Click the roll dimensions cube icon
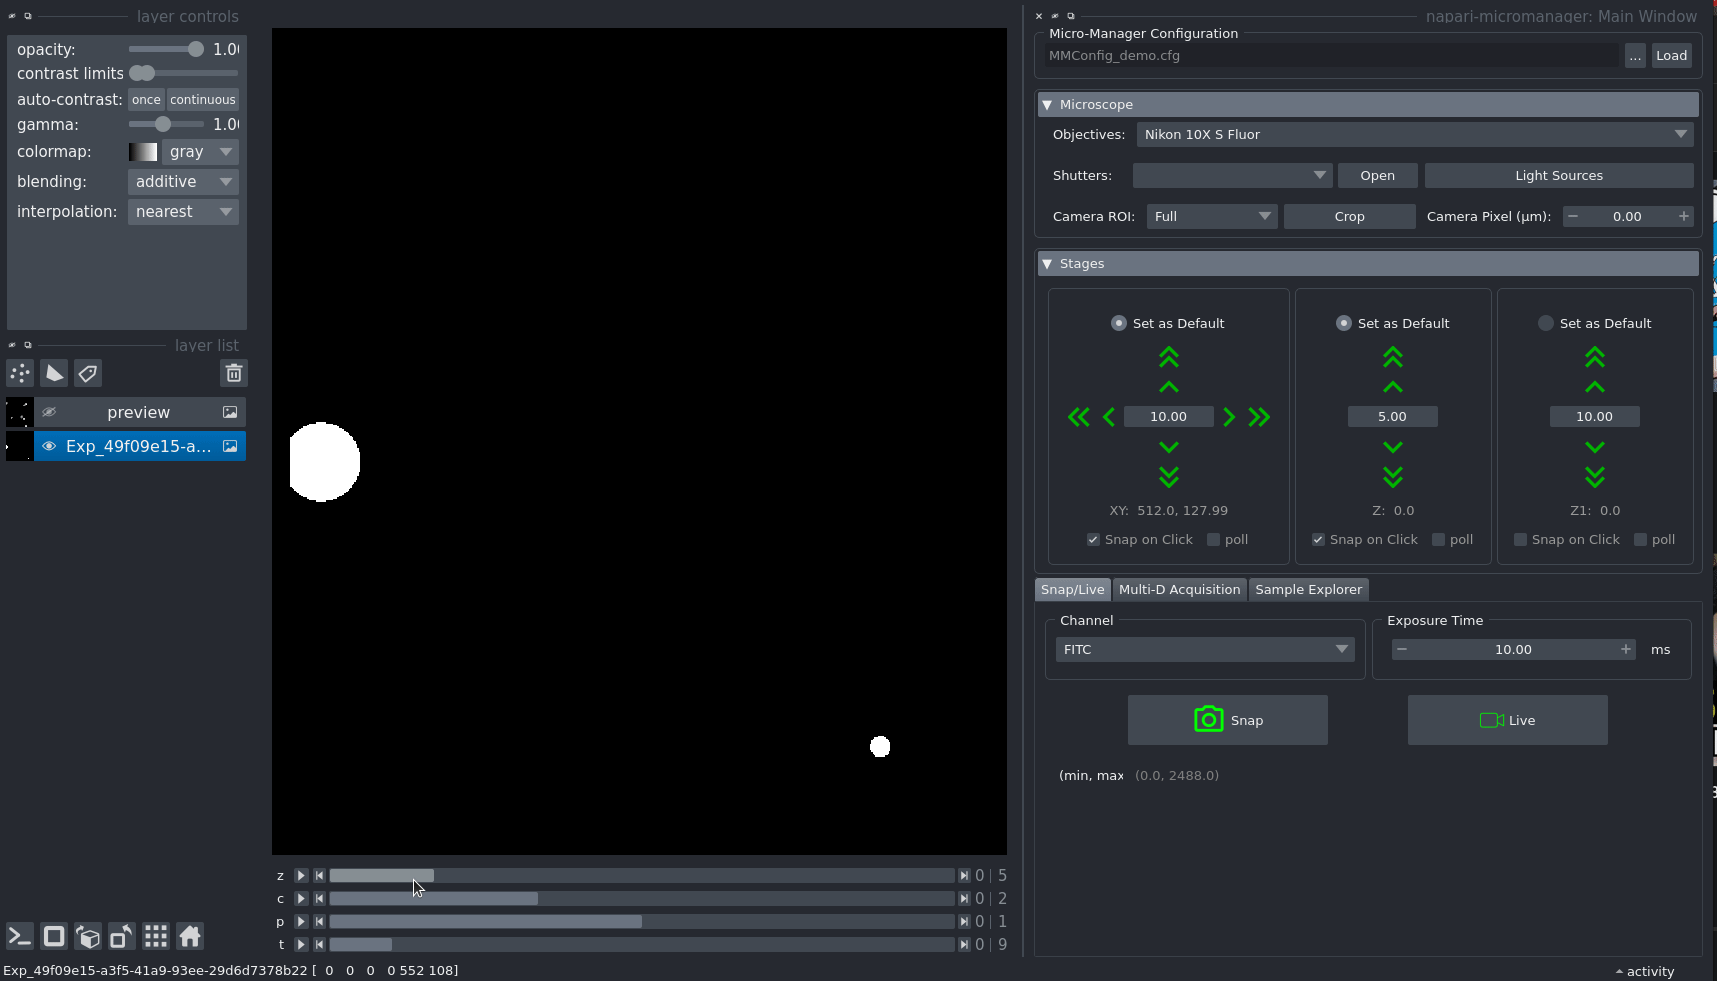Image resolution: width=1717 pixels, height=981 pixels. click(88, 936)
